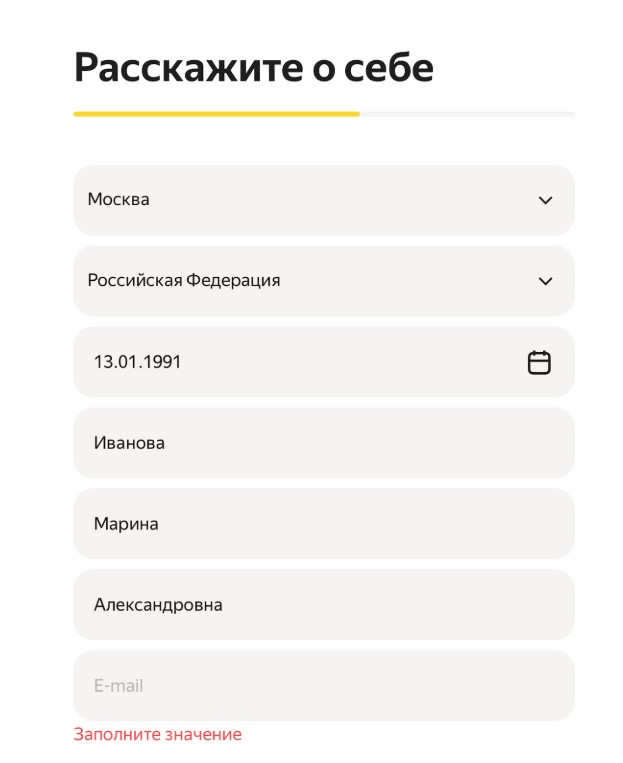
Task: Open the calendar date picker icon
Action: 539,362
